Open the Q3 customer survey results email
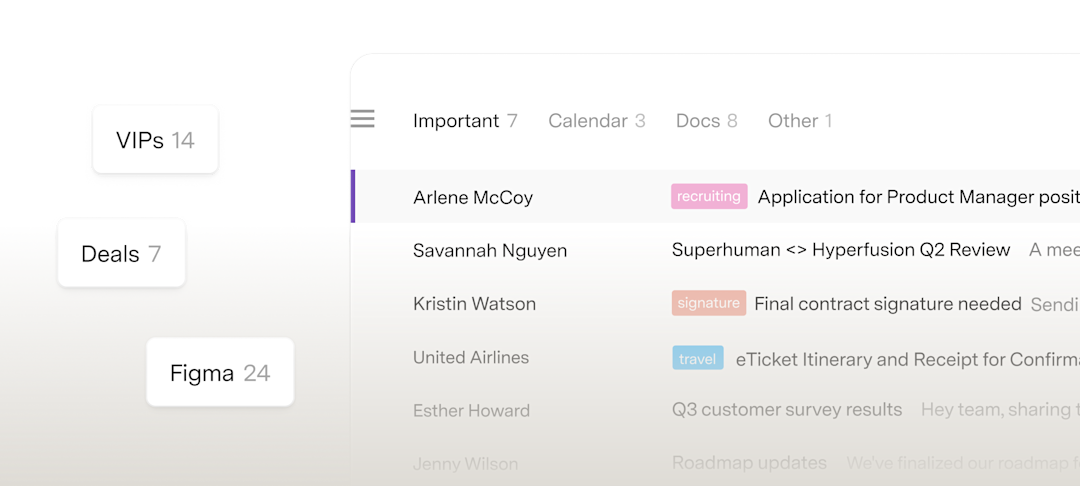 tap(715, 410)
